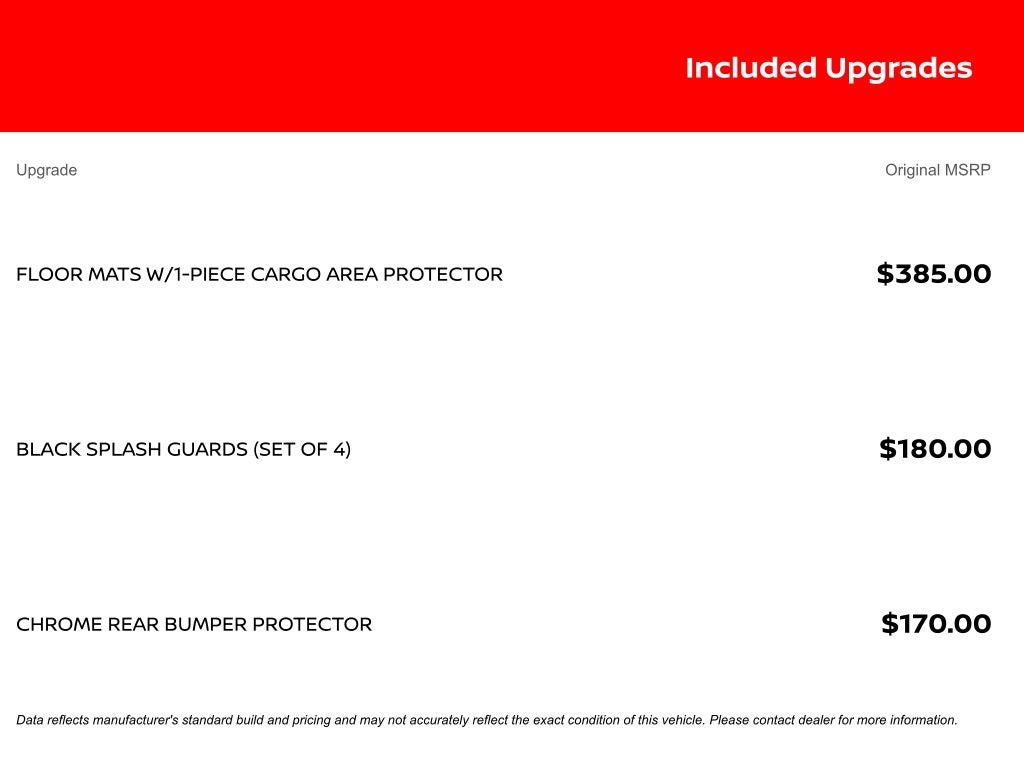Click the word "Included" in the red banner
The height and width of the screenshot is (768, 1024).
tap(750, 68)
